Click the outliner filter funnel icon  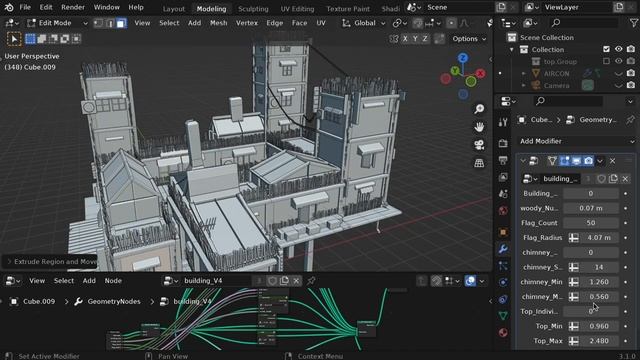pyautogui.click(x=633, y=23)
